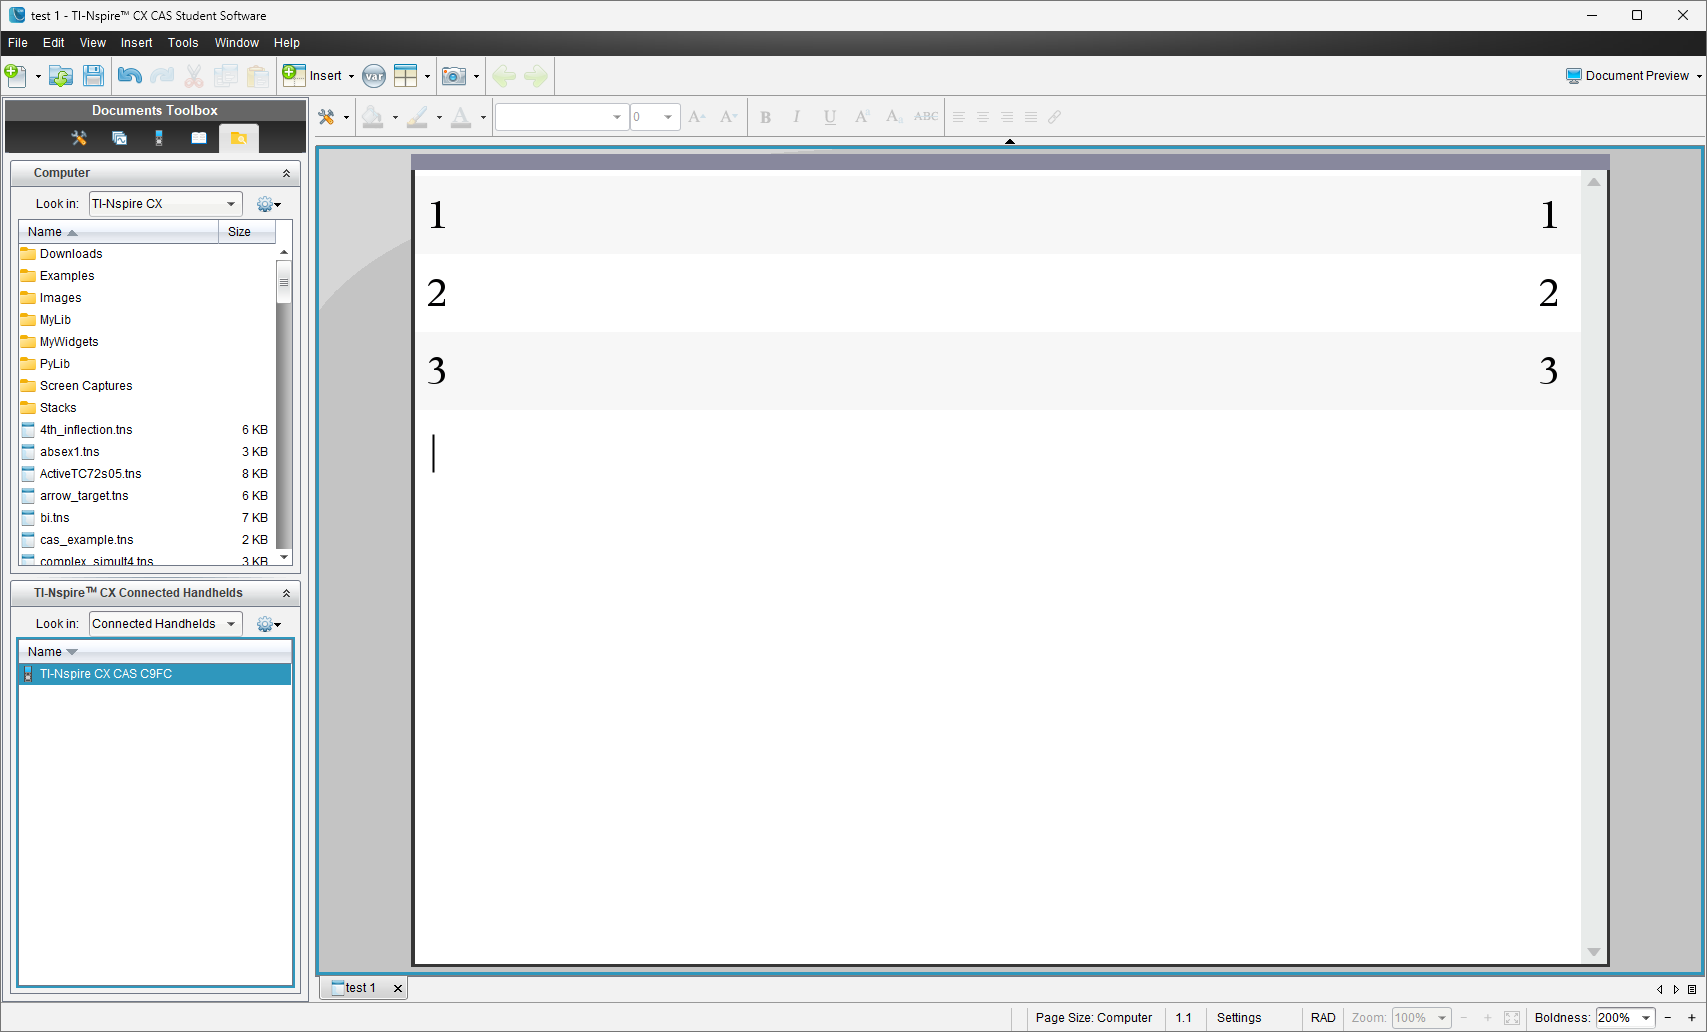Open the Utilities book tab in toolbox
The height and width of the screenshot is (1032, 1707).
click(199, 138)
